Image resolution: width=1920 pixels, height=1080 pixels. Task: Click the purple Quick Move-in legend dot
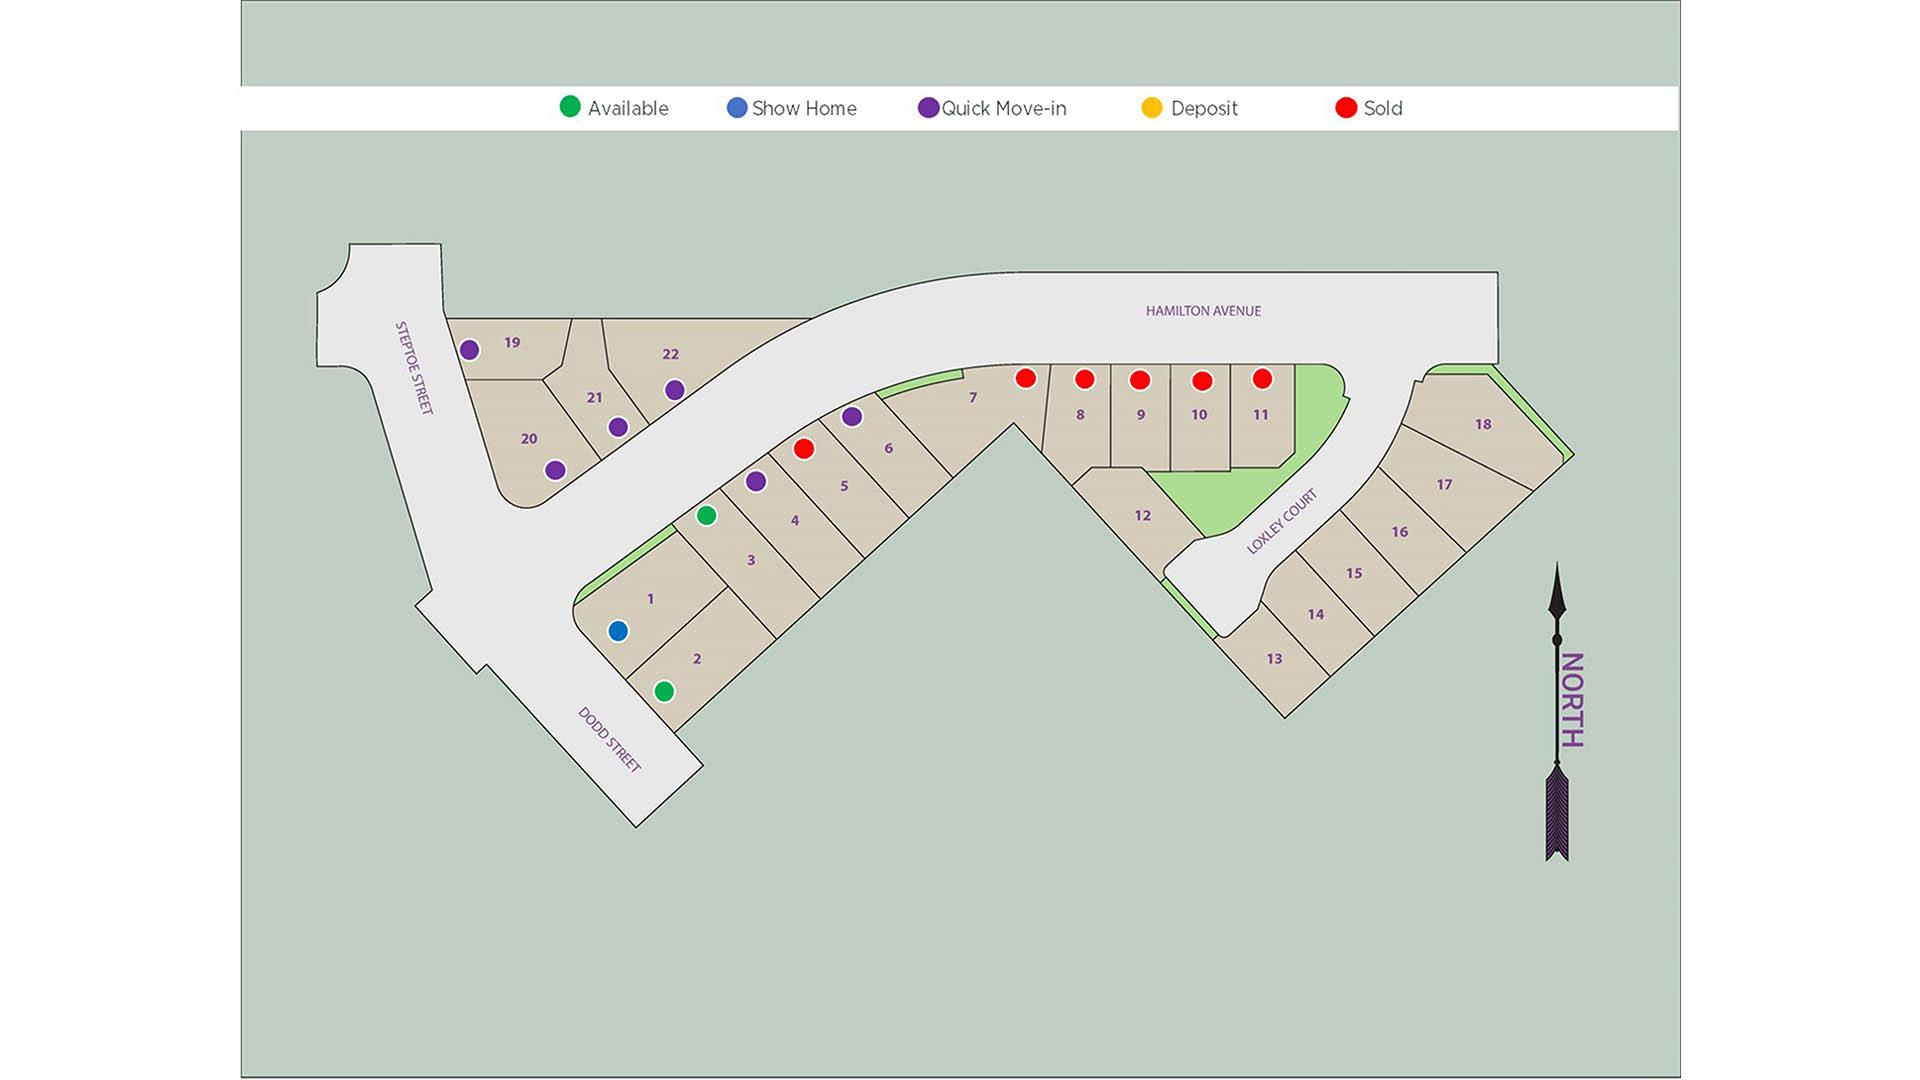929,107
